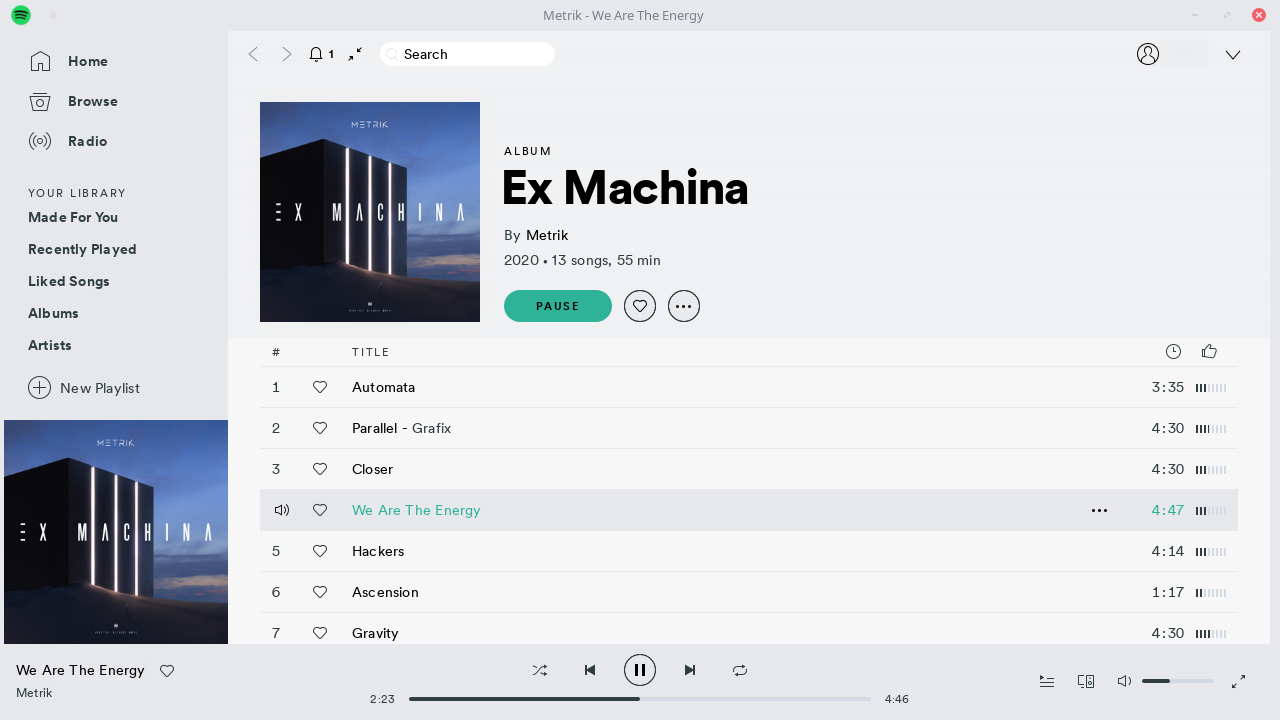Open Made For You library section

pyautogui.click(x=73, y=217)
